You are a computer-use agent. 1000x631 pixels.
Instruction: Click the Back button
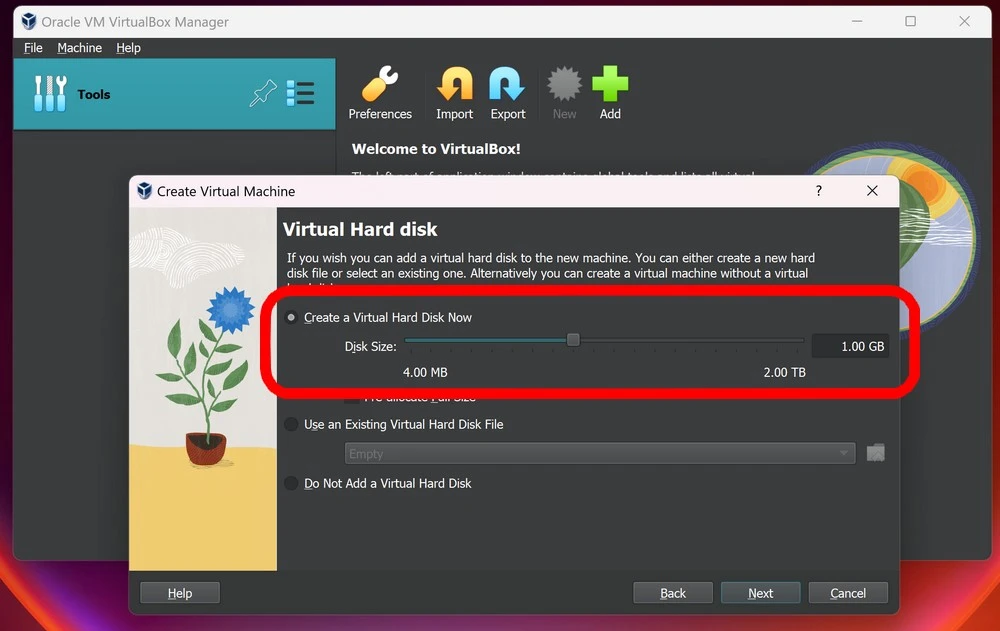pyautogui.click(x=673, y=593)
